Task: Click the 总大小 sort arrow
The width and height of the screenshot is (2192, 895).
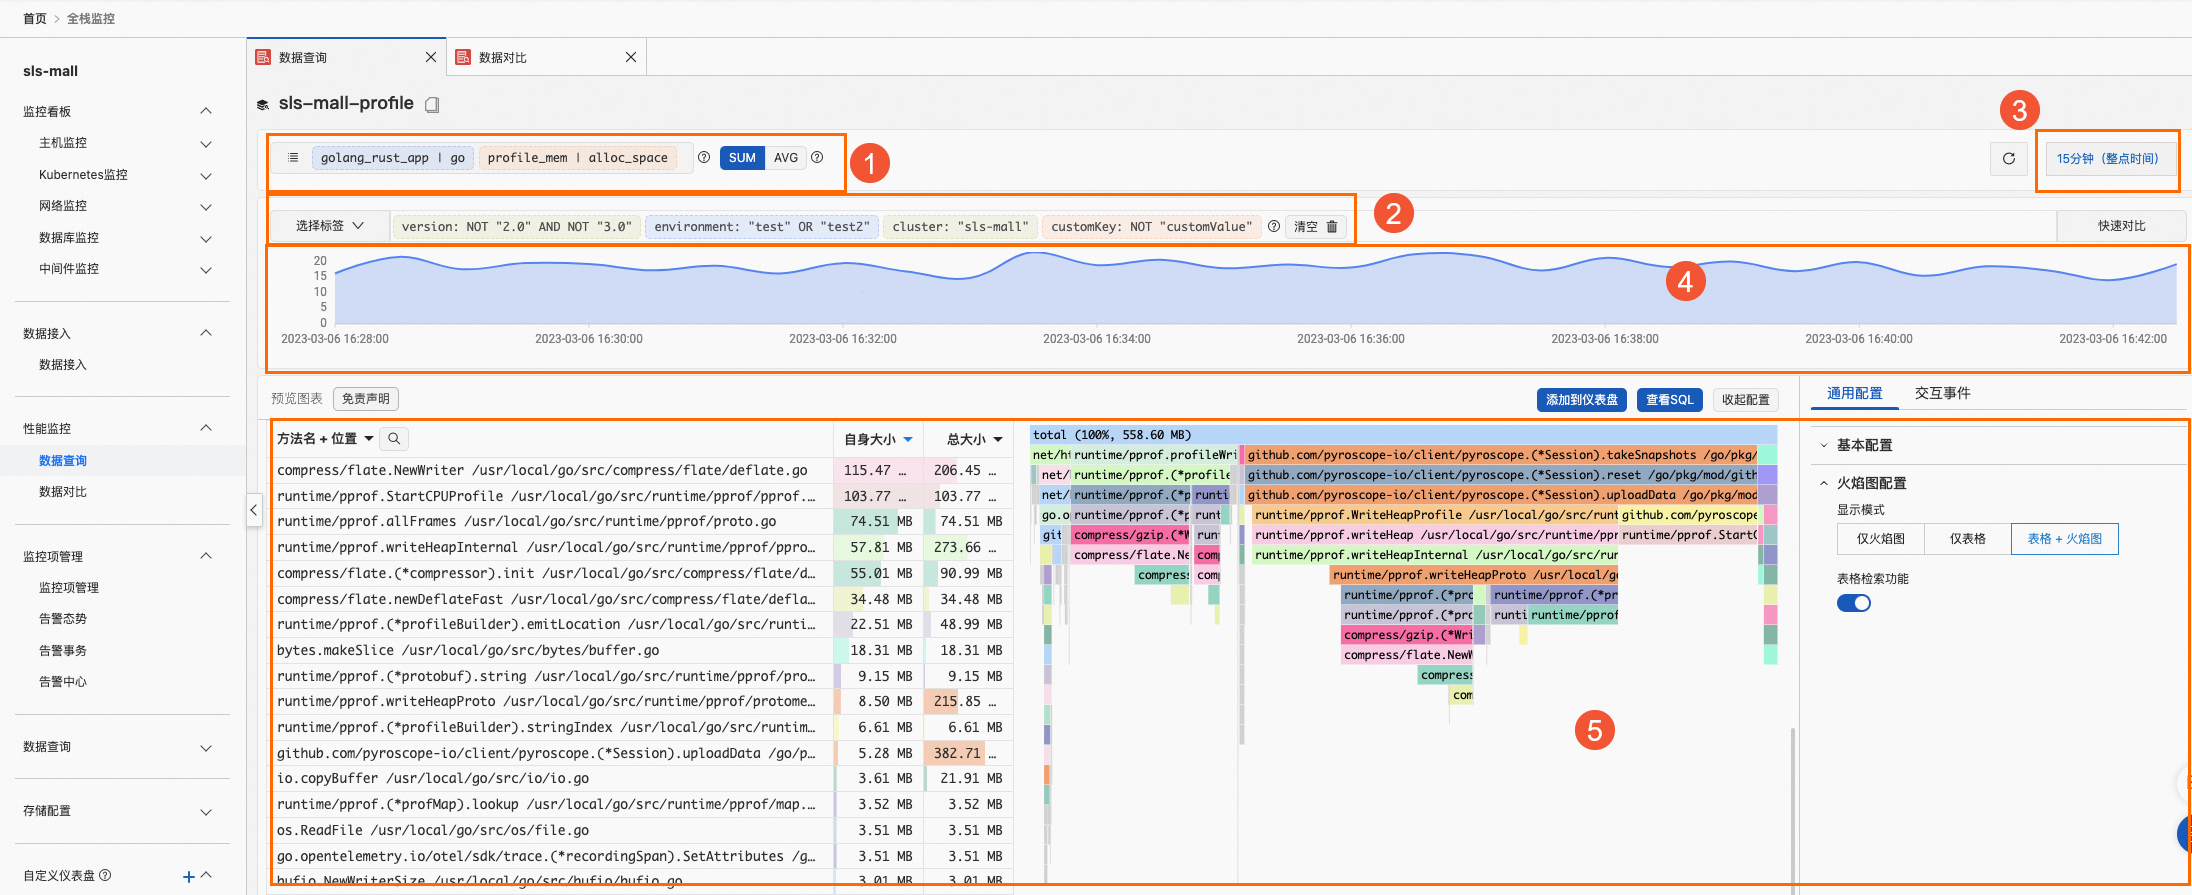Action: coord(998,439)
